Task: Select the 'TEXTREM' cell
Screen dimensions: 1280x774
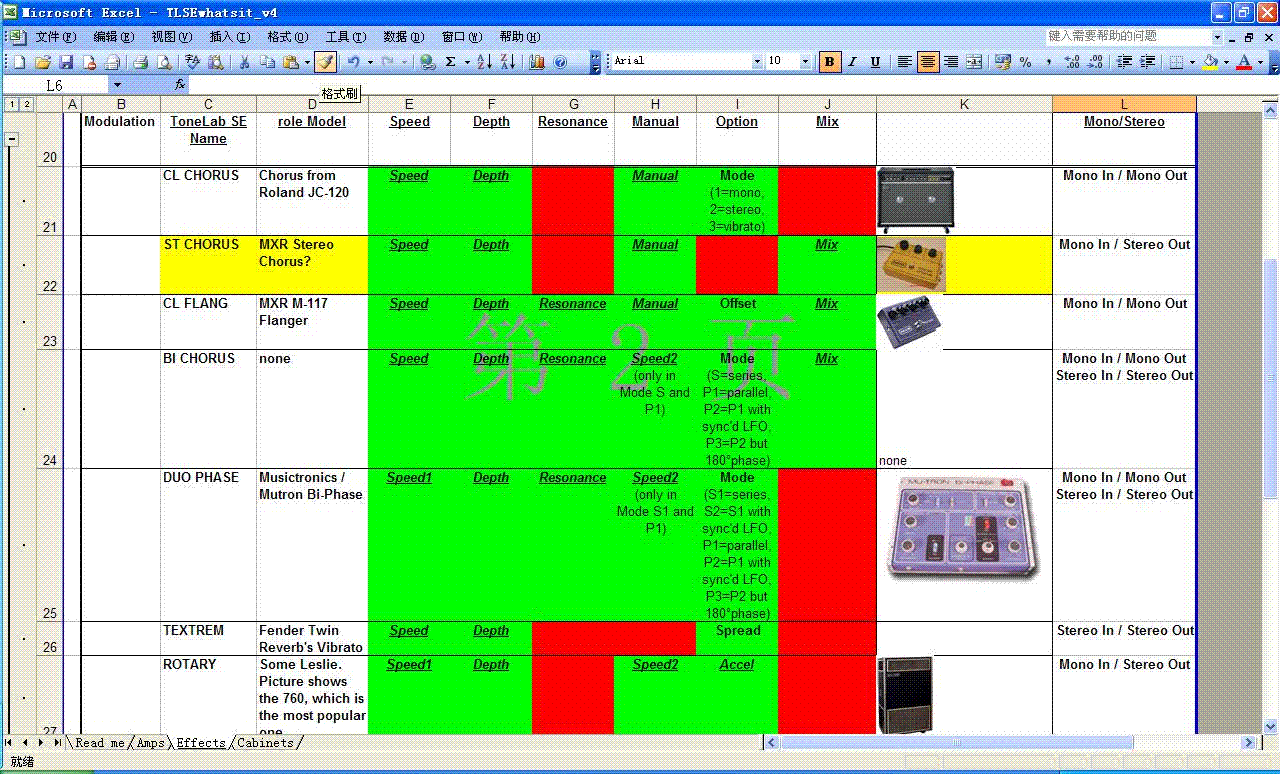Action: coord(208,639)
